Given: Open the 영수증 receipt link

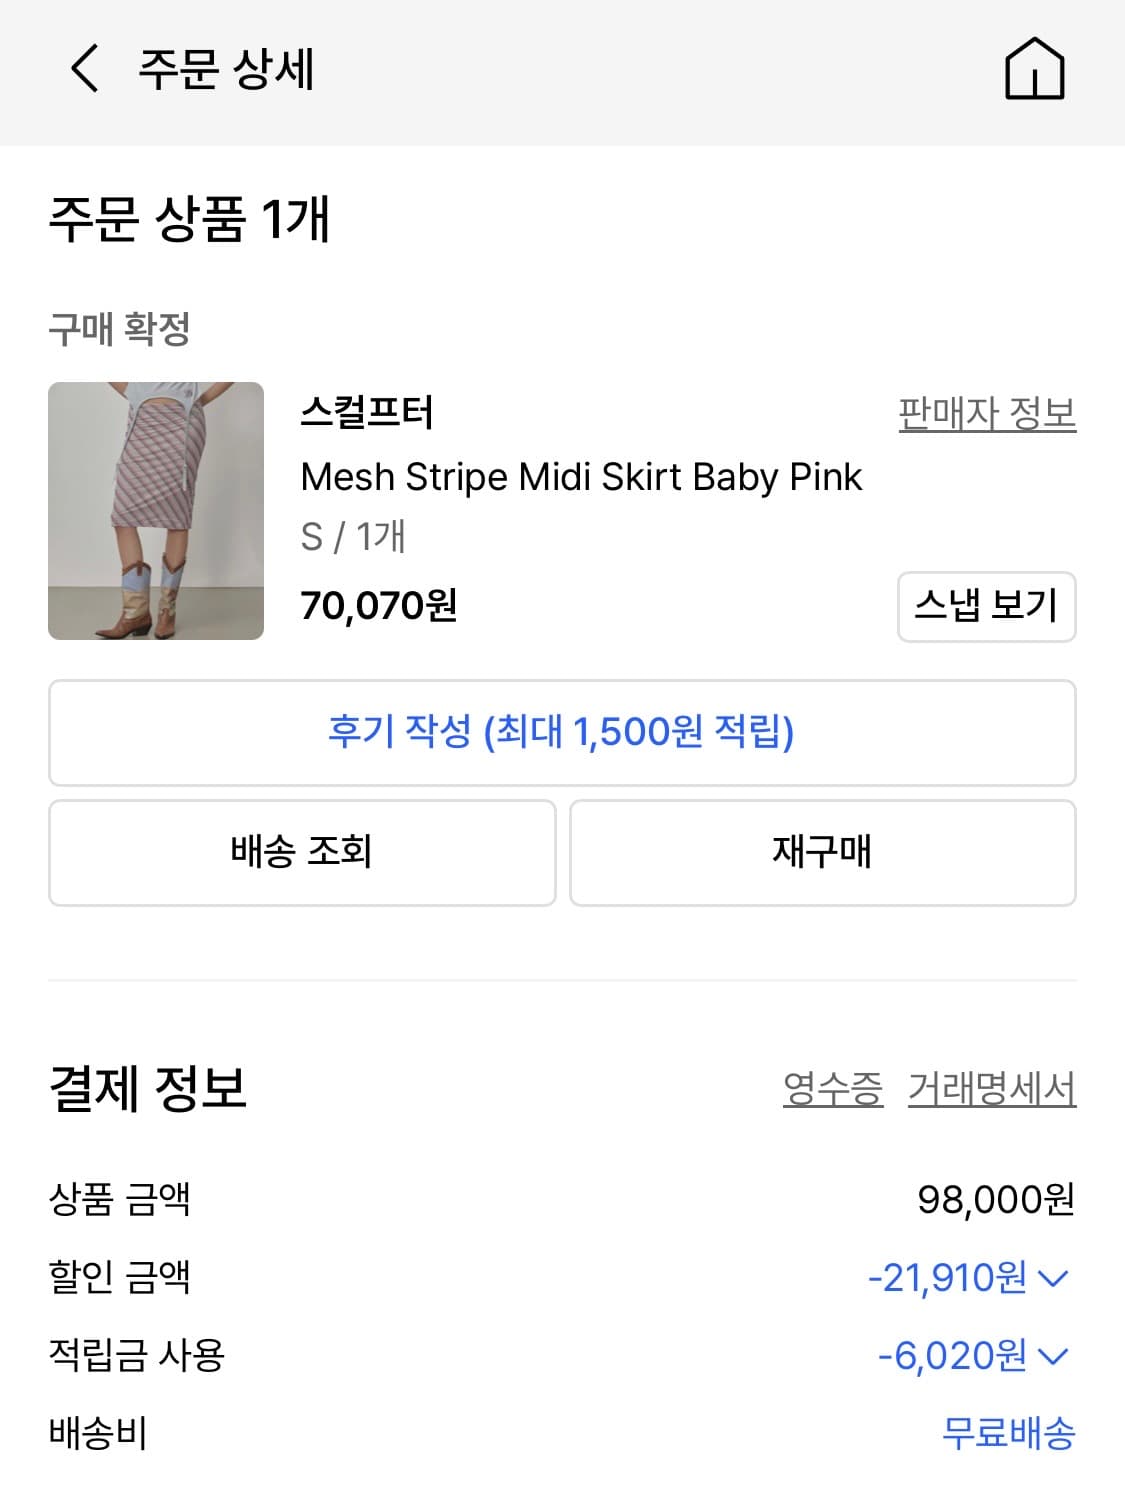Looking at the screenshot, I should pos(833,1089).
